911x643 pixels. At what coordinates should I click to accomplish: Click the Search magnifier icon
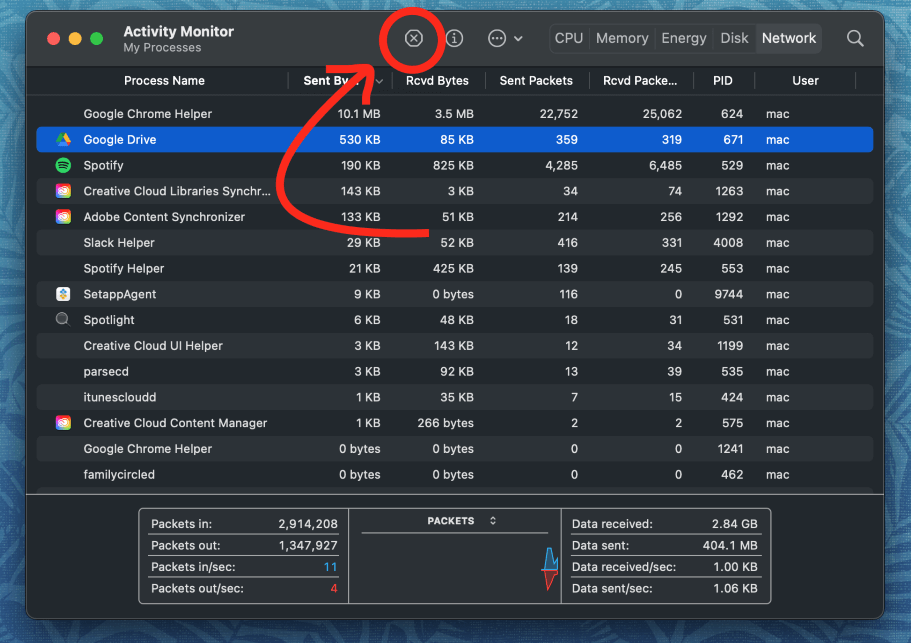pos(855,38)
